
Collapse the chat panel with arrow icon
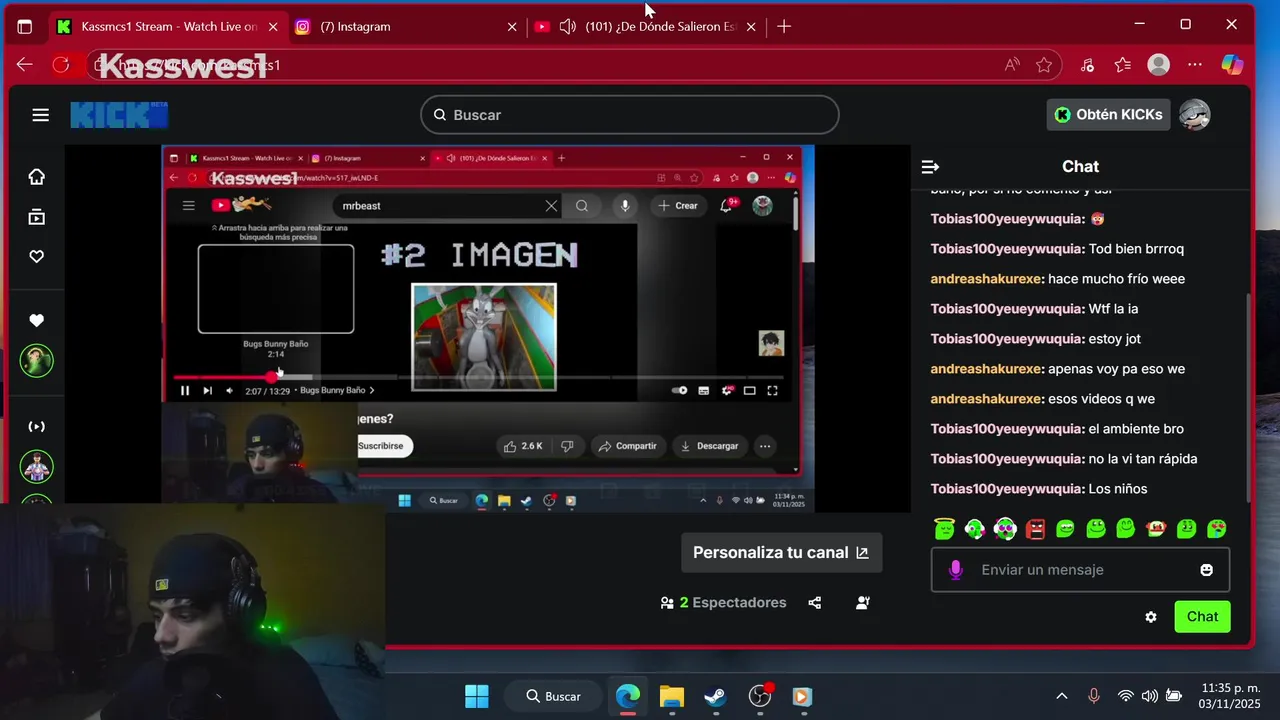click(x=930, y=167)
